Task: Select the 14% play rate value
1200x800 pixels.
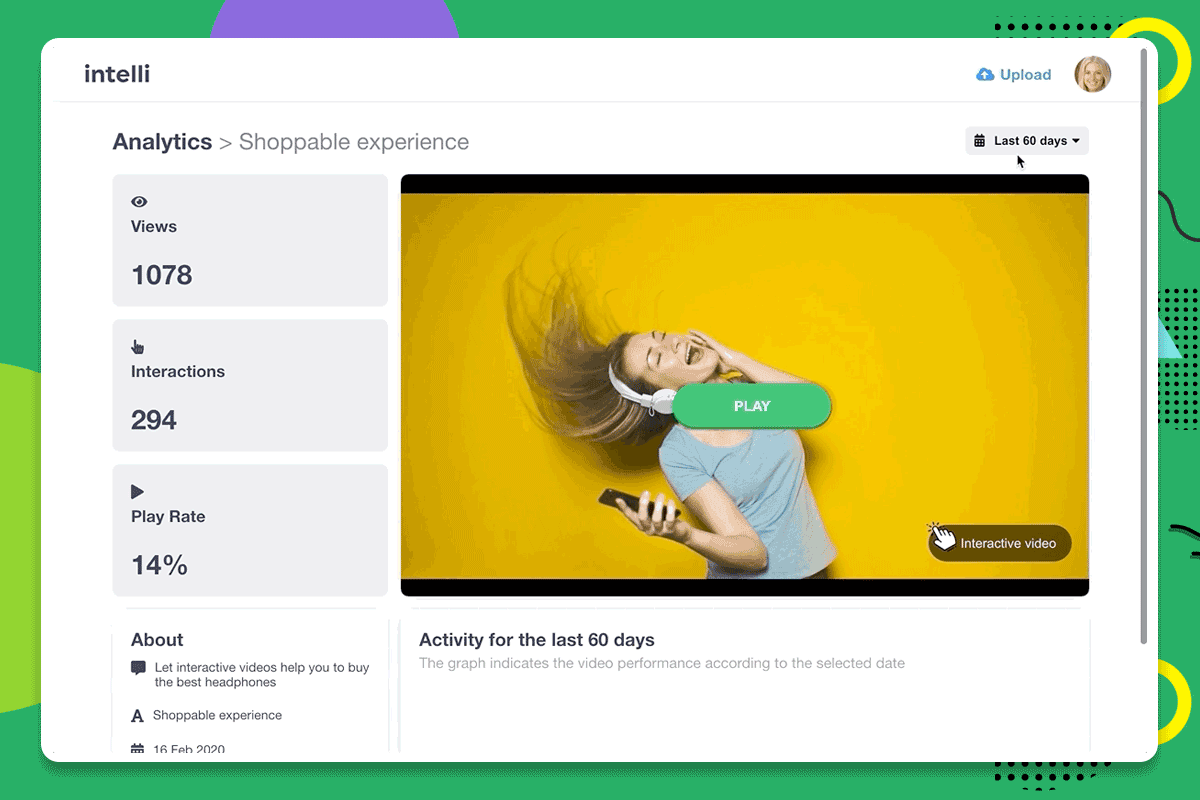Action: point(160,565)
